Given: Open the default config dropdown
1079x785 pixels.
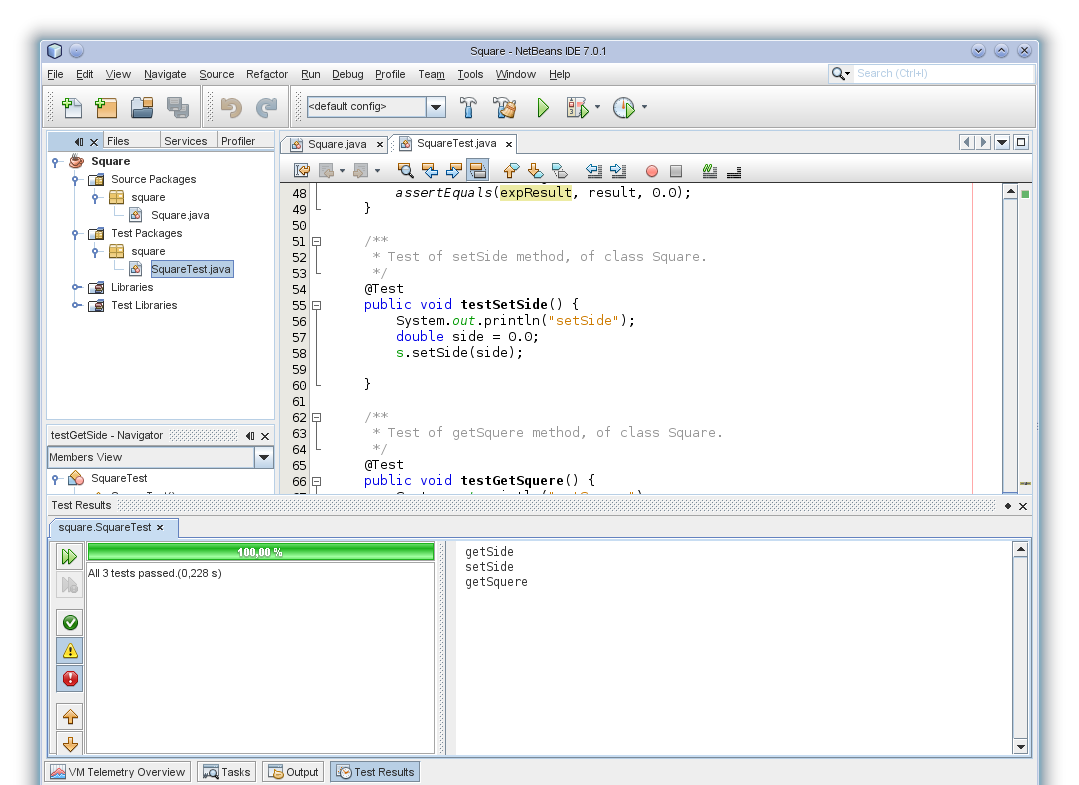Looking at the screenshot, I should coord(436,107).
